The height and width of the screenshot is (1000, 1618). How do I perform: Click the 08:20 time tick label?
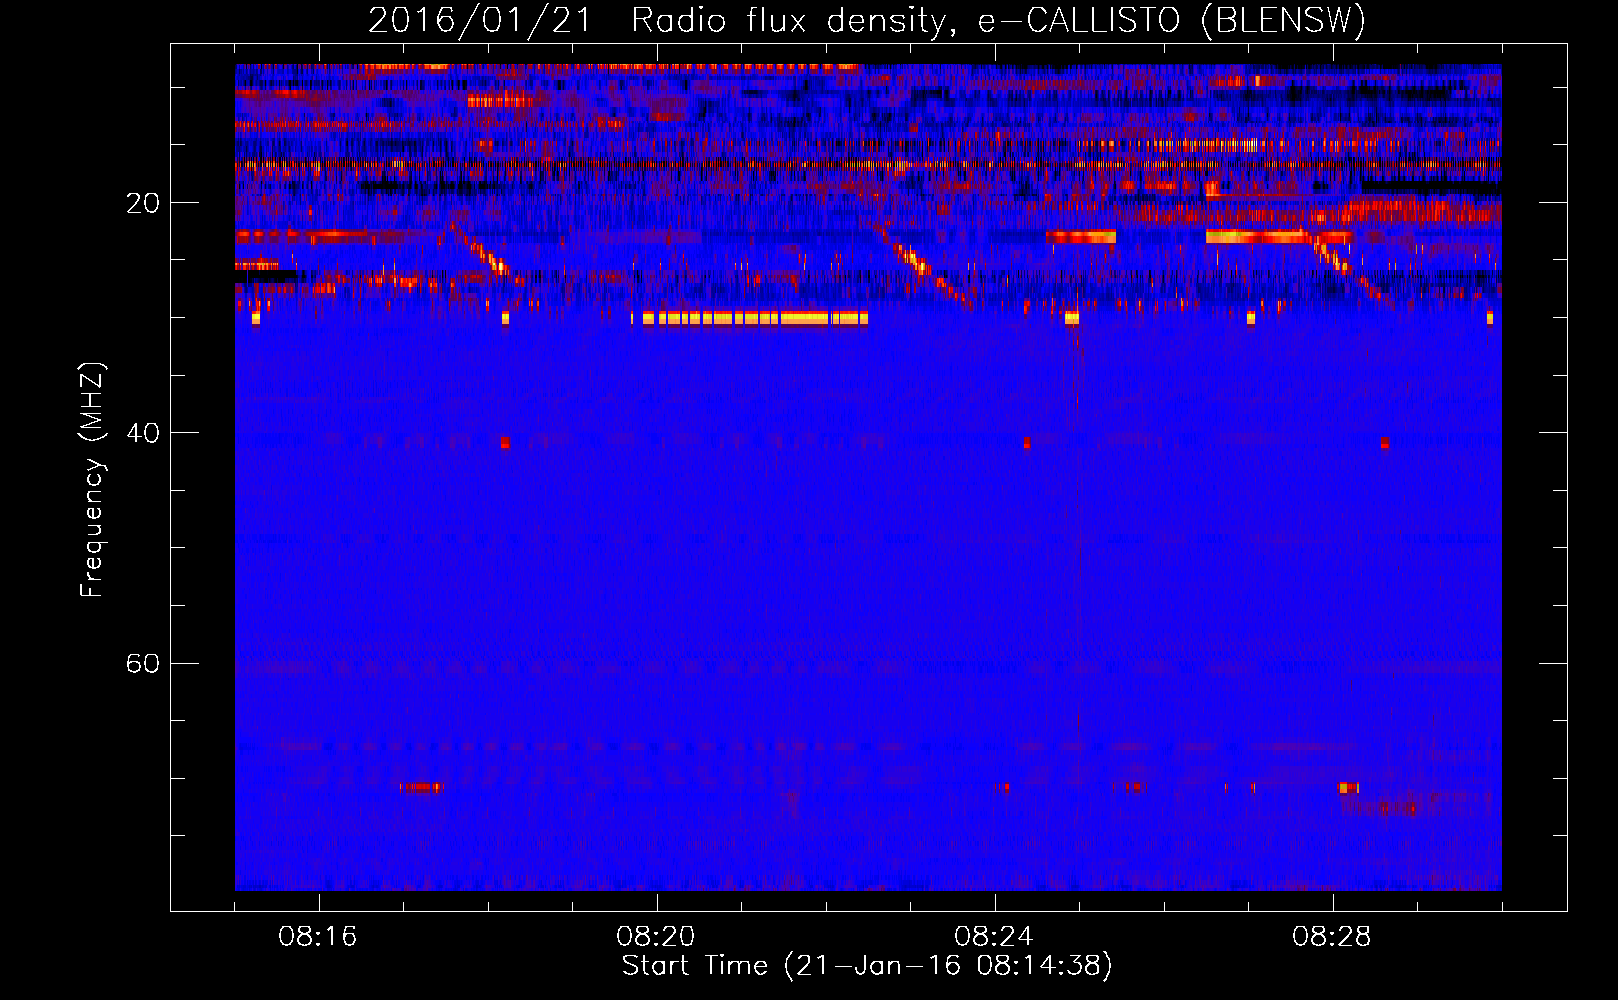(x=656, y=937)
